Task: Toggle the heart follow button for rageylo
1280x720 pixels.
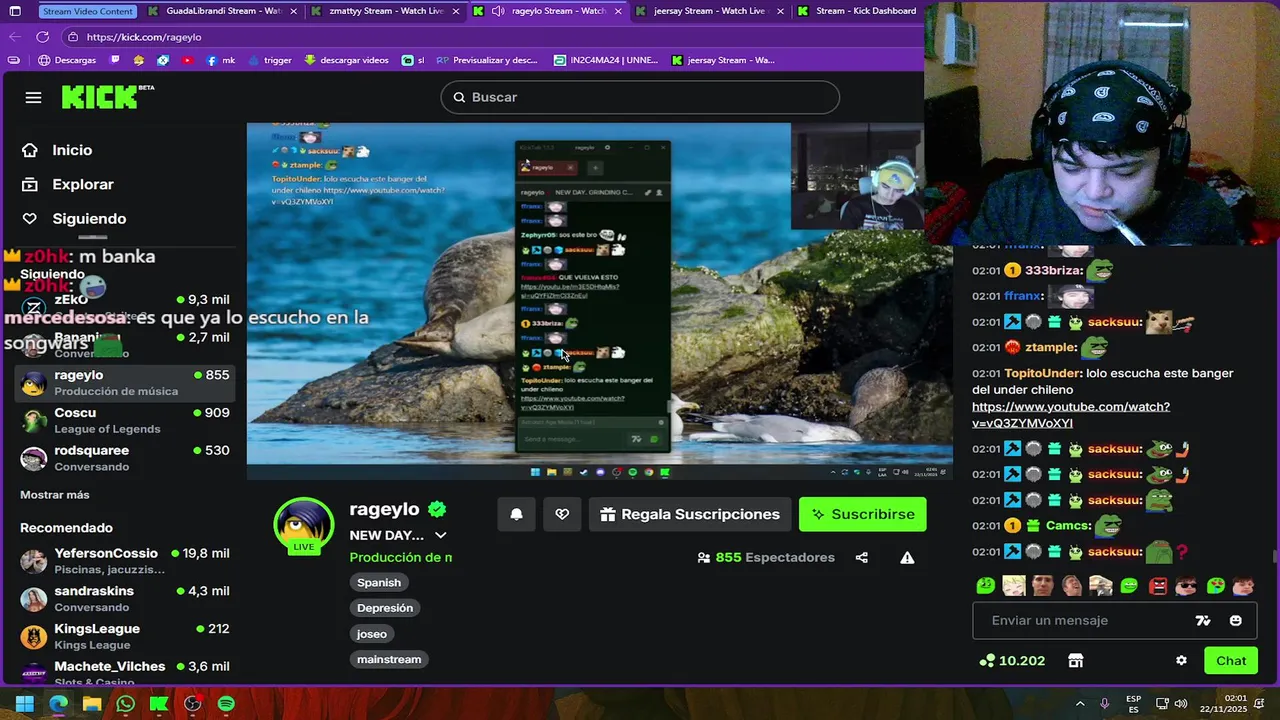Action: pyautogui.click(x=562, y=514)
